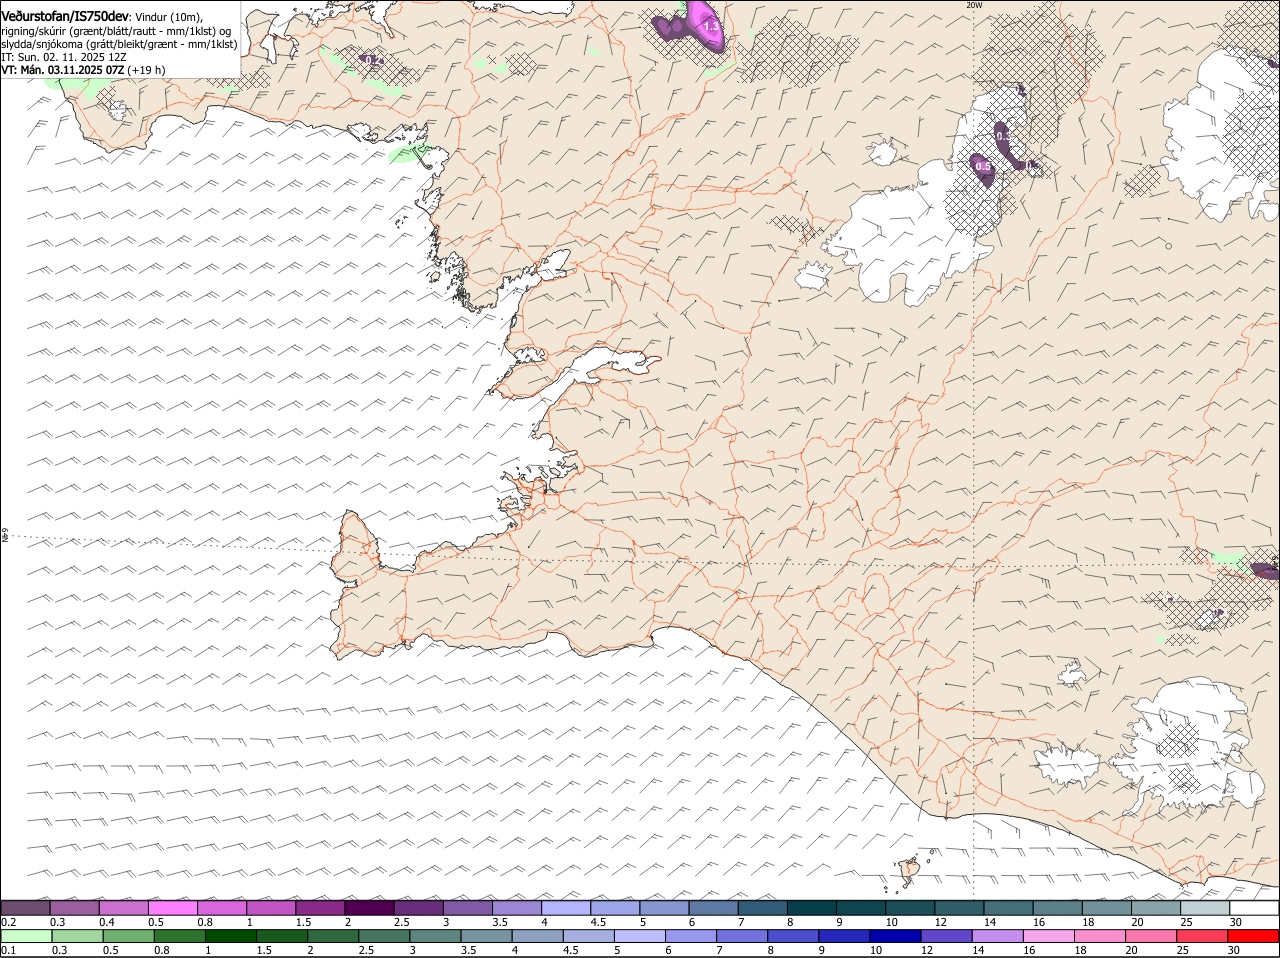Pick the dark blue swatch labeled 10 in the rain scale
Viewport: 1280px width, 958px height.
tap(895, 935)
